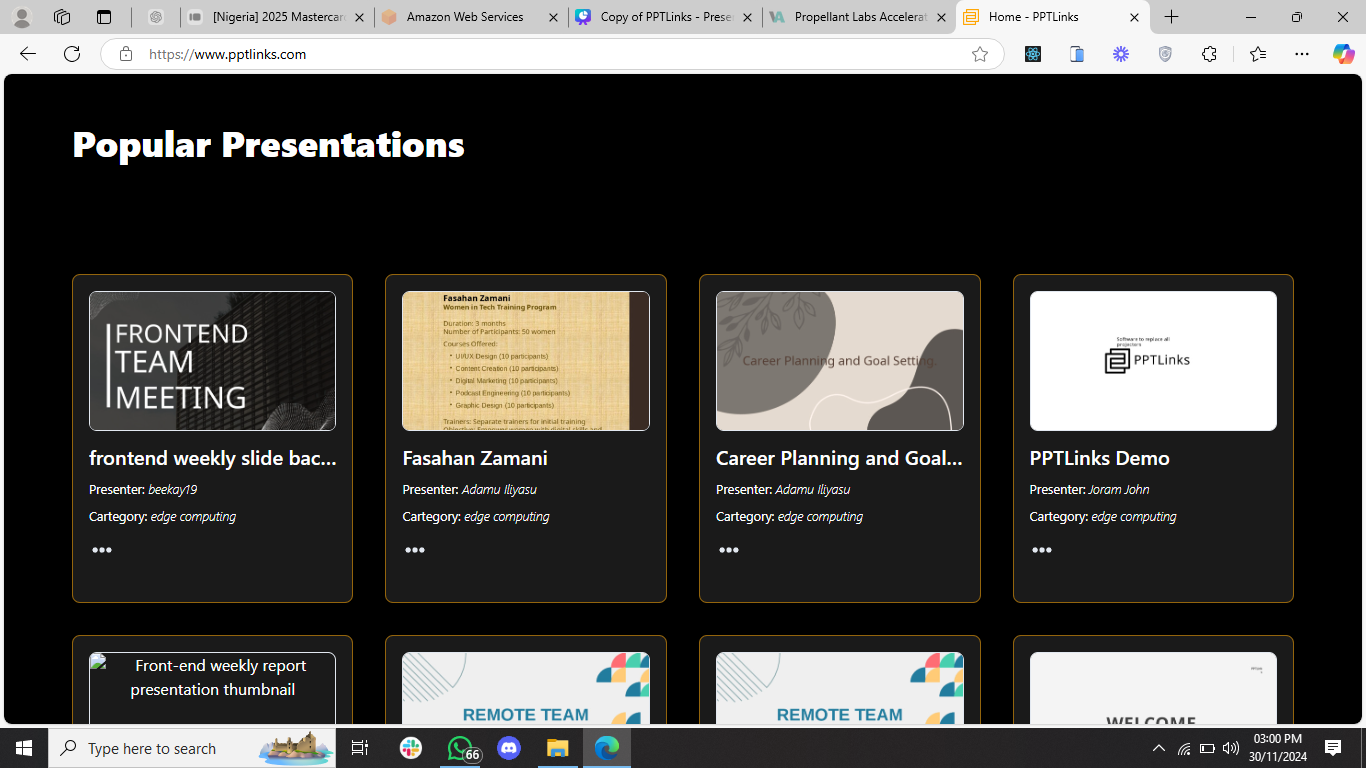The height and width of the screenshot is (768, 1366).
Task: Open Slack from the taskbar
Action: click(x=411, y=748)
